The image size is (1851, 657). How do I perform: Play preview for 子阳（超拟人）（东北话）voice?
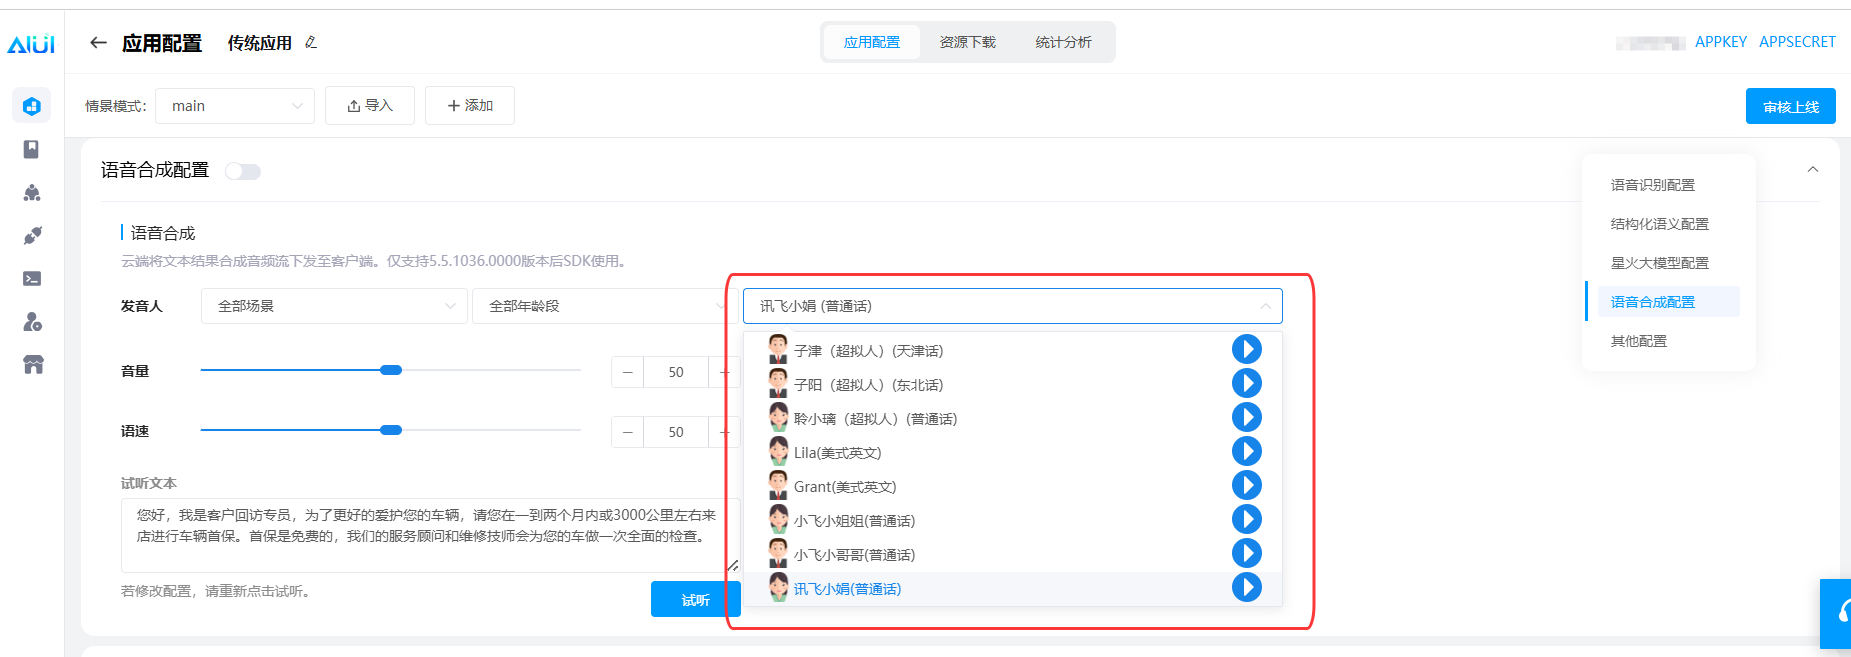click(1246, 383)
